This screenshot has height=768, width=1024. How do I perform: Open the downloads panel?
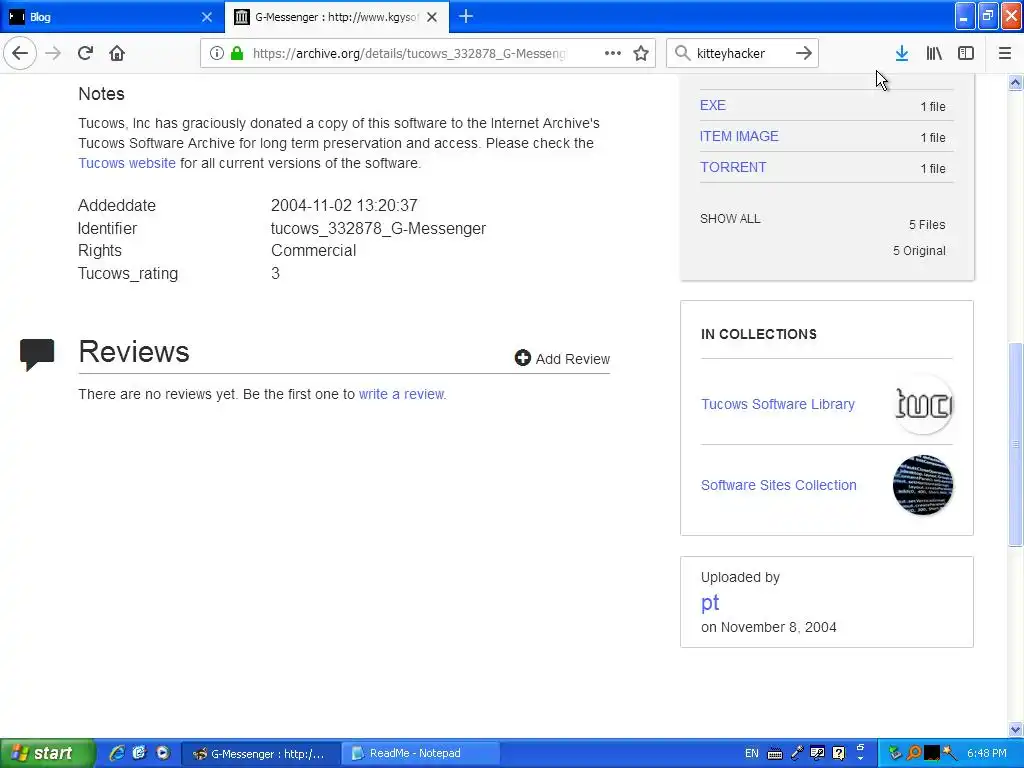(x=902, y=53)
